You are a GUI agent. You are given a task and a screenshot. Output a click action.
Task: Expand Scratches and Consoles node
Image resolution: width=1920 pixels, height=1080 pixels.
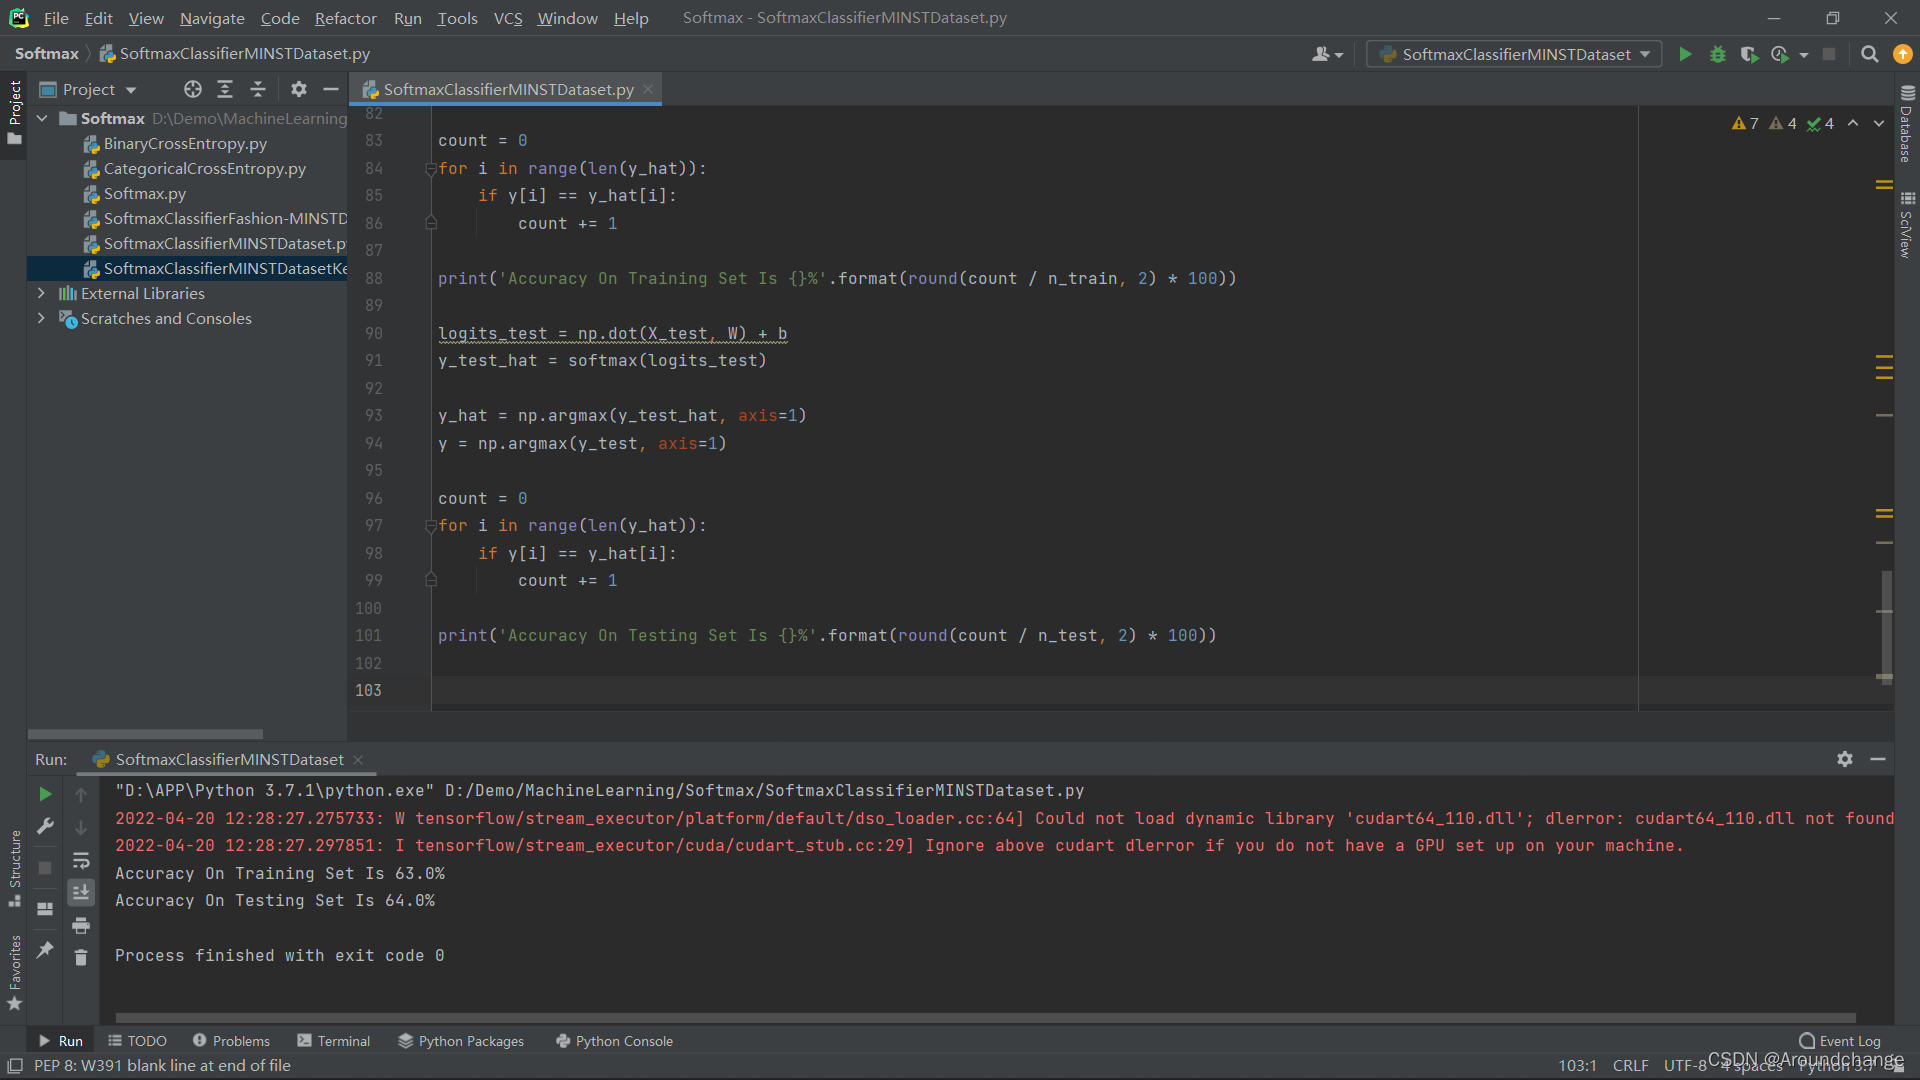(x=41, y=319)
